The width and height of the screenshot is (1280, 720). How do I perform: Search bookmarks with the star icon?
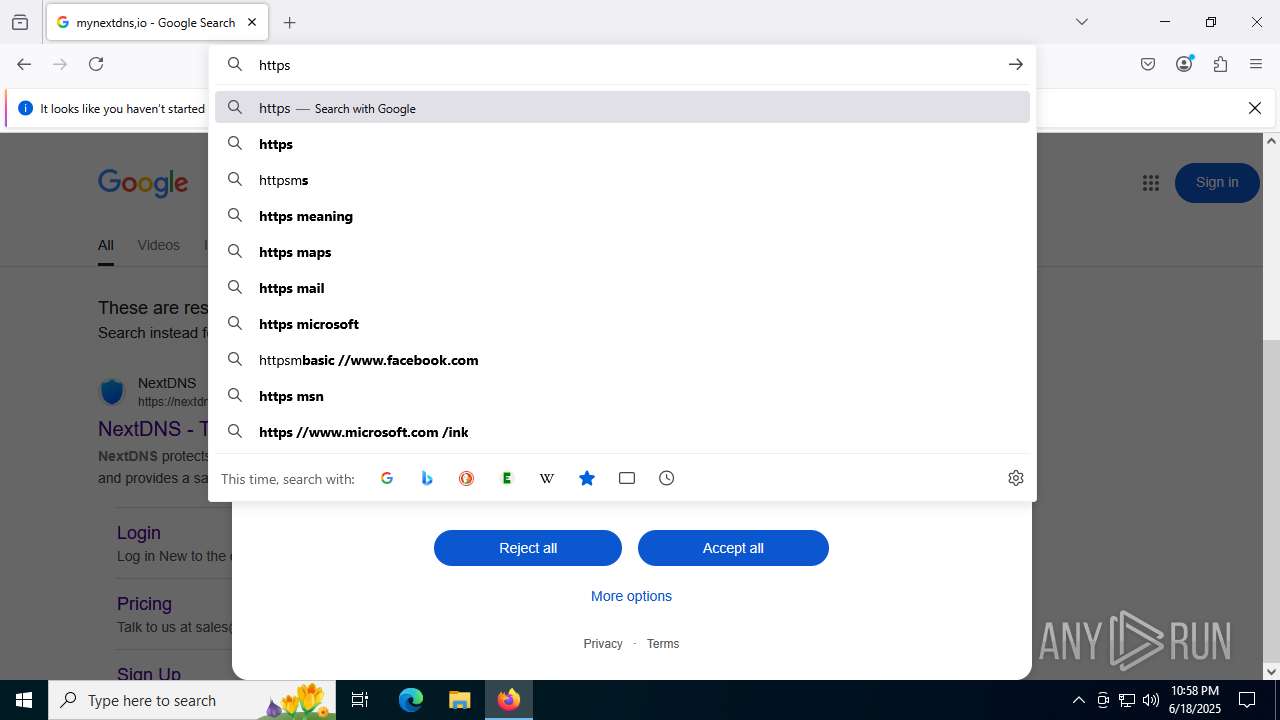(x=587, y=478)
